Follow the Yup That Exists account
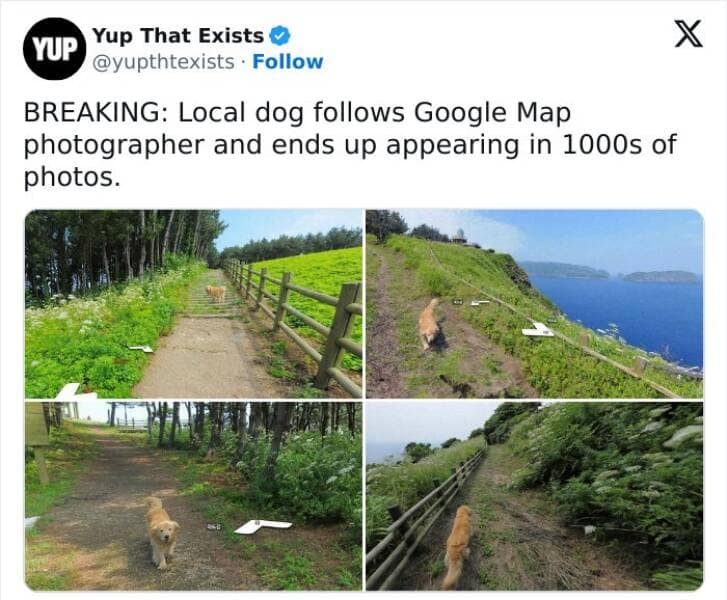The image size is (727, 600). point(287,62)
